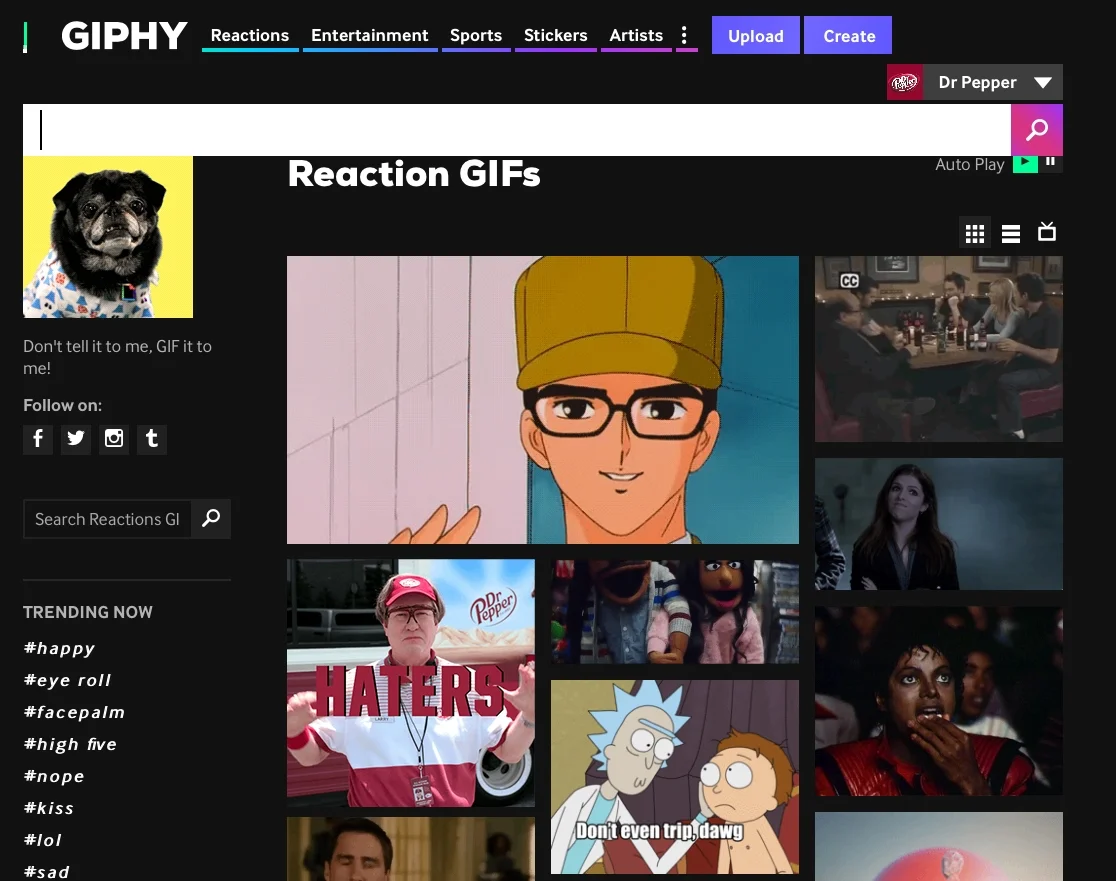The width and height of the screenshot is (1116, 881).
Task: Click the Dr Pepper avatar icon
Action: [x=905, y=82]
